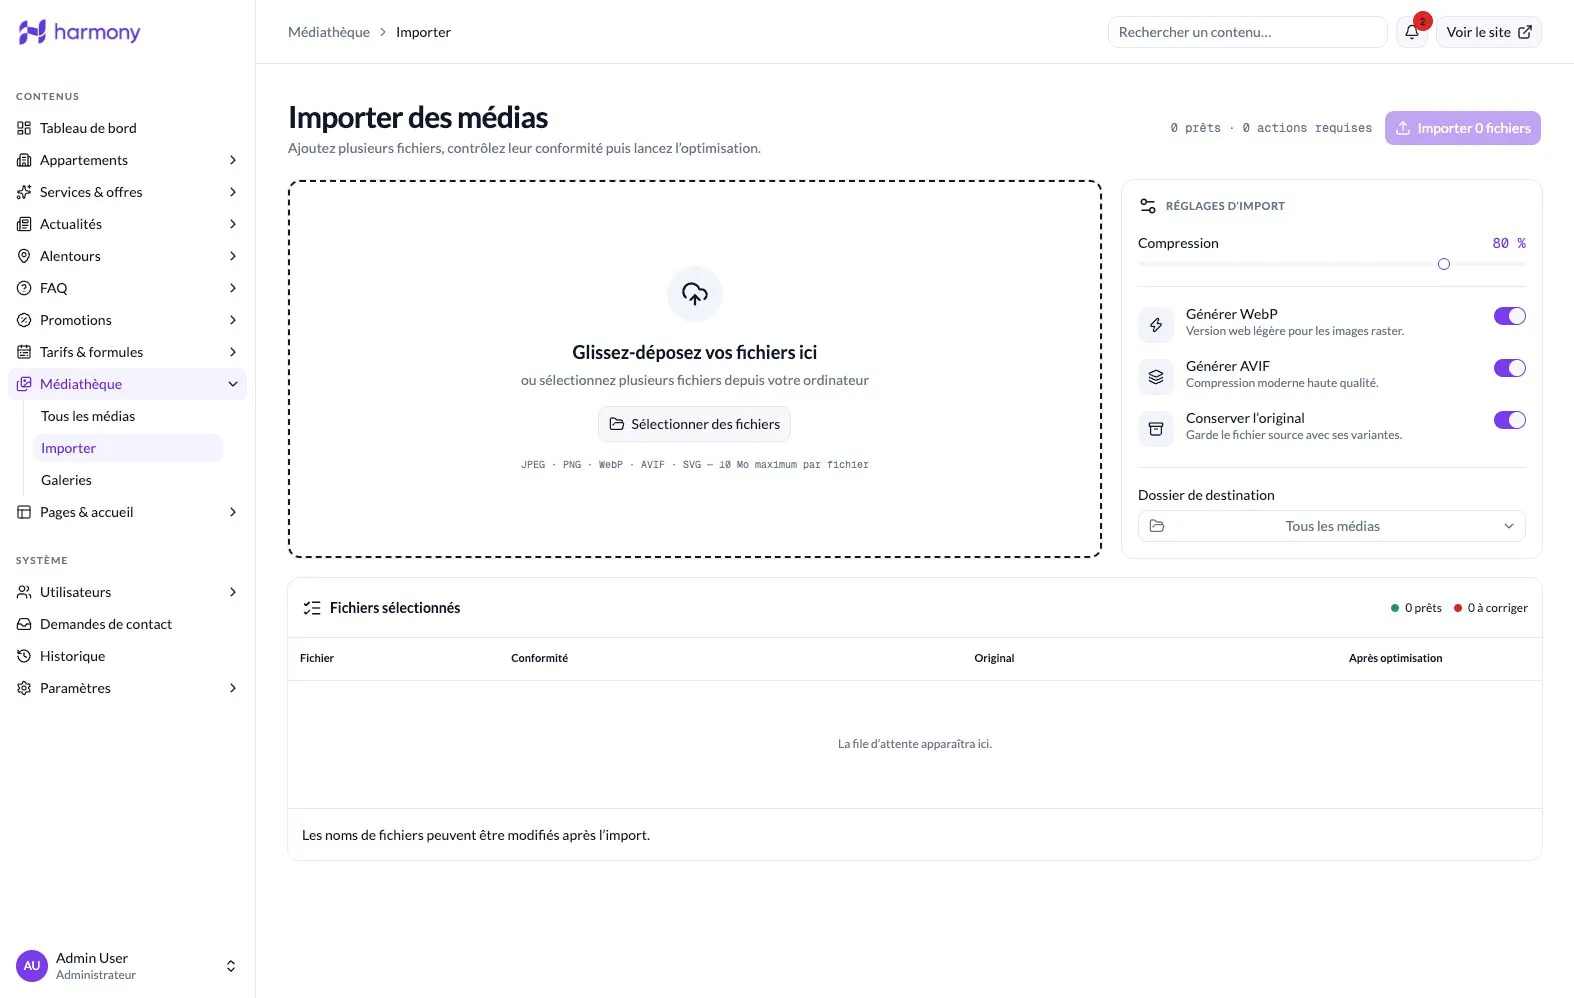Click the FAQ question mark icon
This screenshot has height=998, width=1574.
click(x=24, y=288)
